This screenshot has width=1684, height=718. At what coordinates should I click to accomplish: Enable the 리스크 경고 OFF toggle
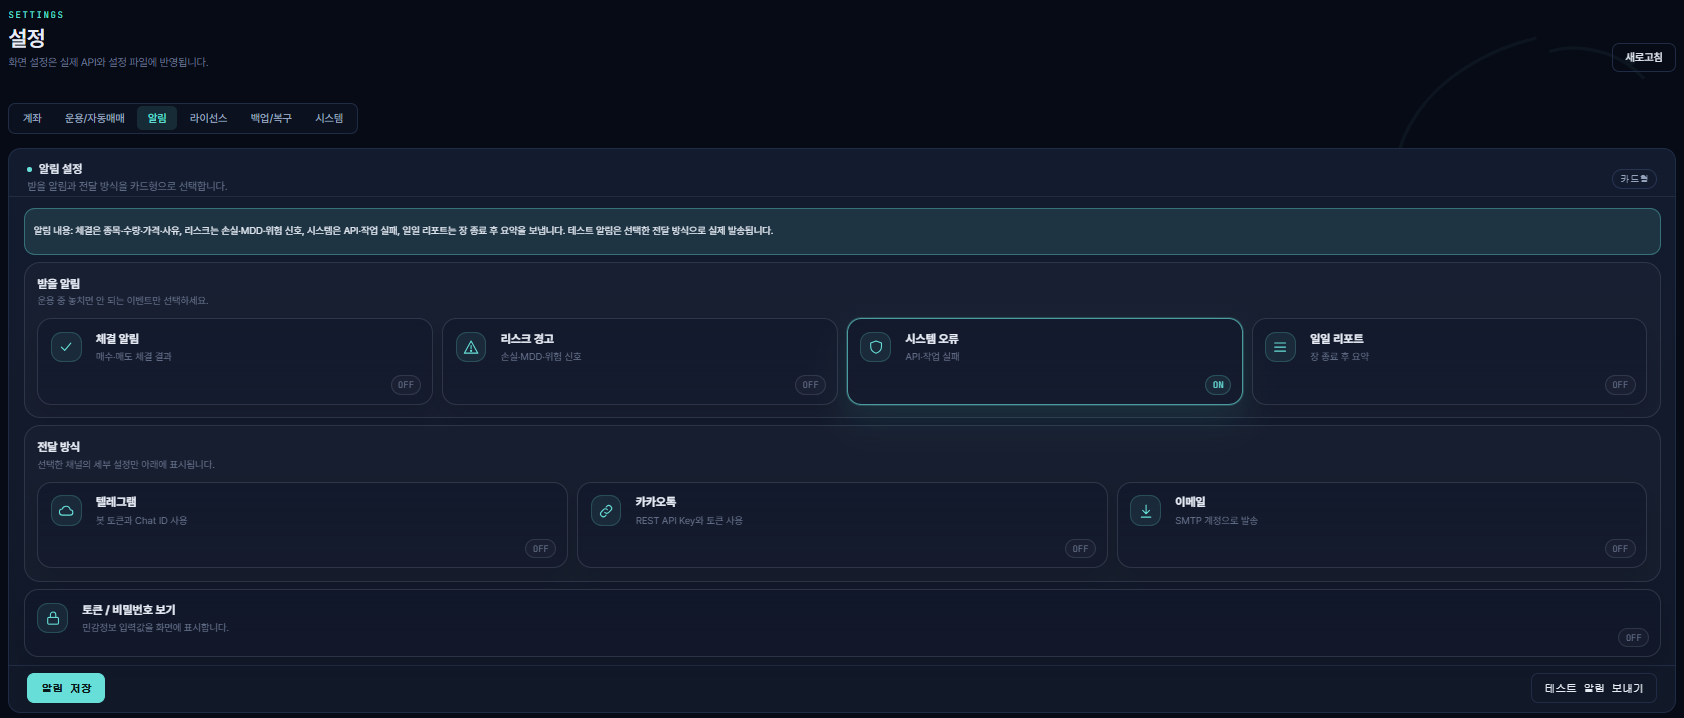click(x=811, y=385)
